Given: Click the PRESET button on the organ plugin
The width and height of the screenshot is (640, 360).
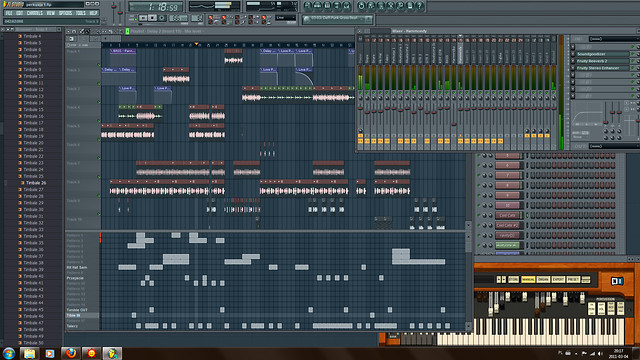Looking at the screenshot, I should 573,280.
